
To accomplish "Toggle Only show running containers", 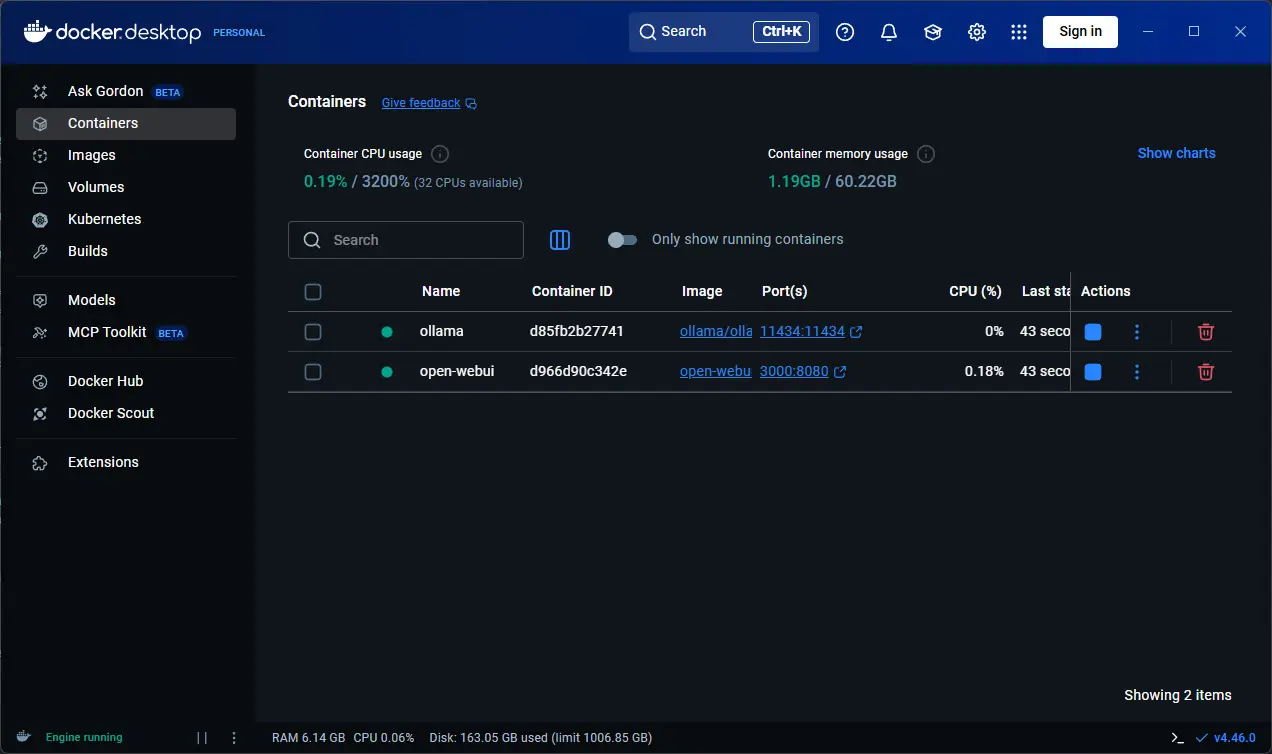I will point(622,240).
